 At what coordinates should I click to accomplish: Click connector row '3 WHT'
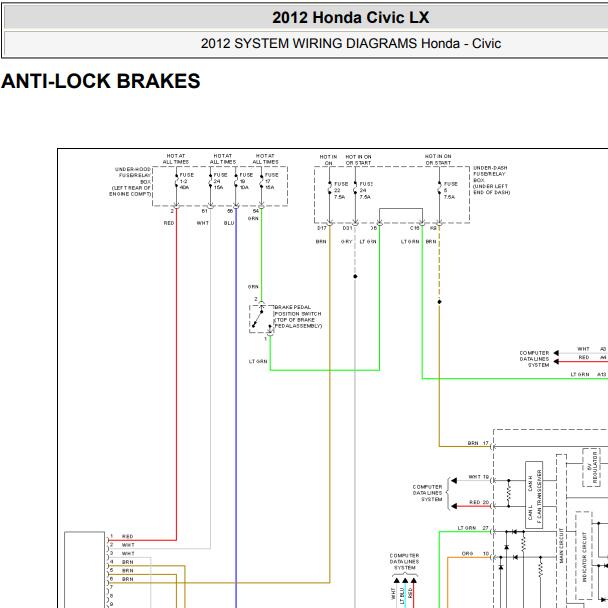coord(122,553)
